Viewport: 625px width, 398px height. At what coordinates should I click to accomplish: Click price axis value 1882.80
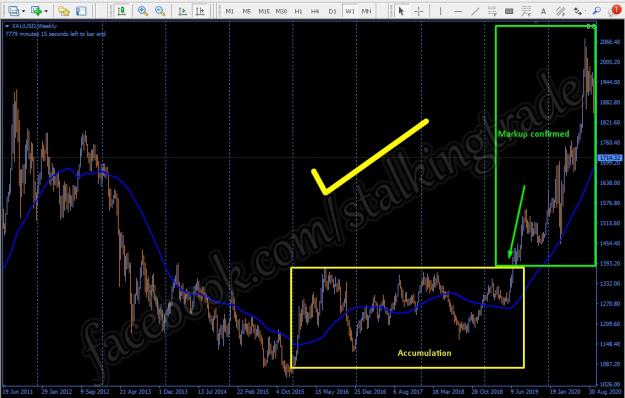tap(610, 102)
